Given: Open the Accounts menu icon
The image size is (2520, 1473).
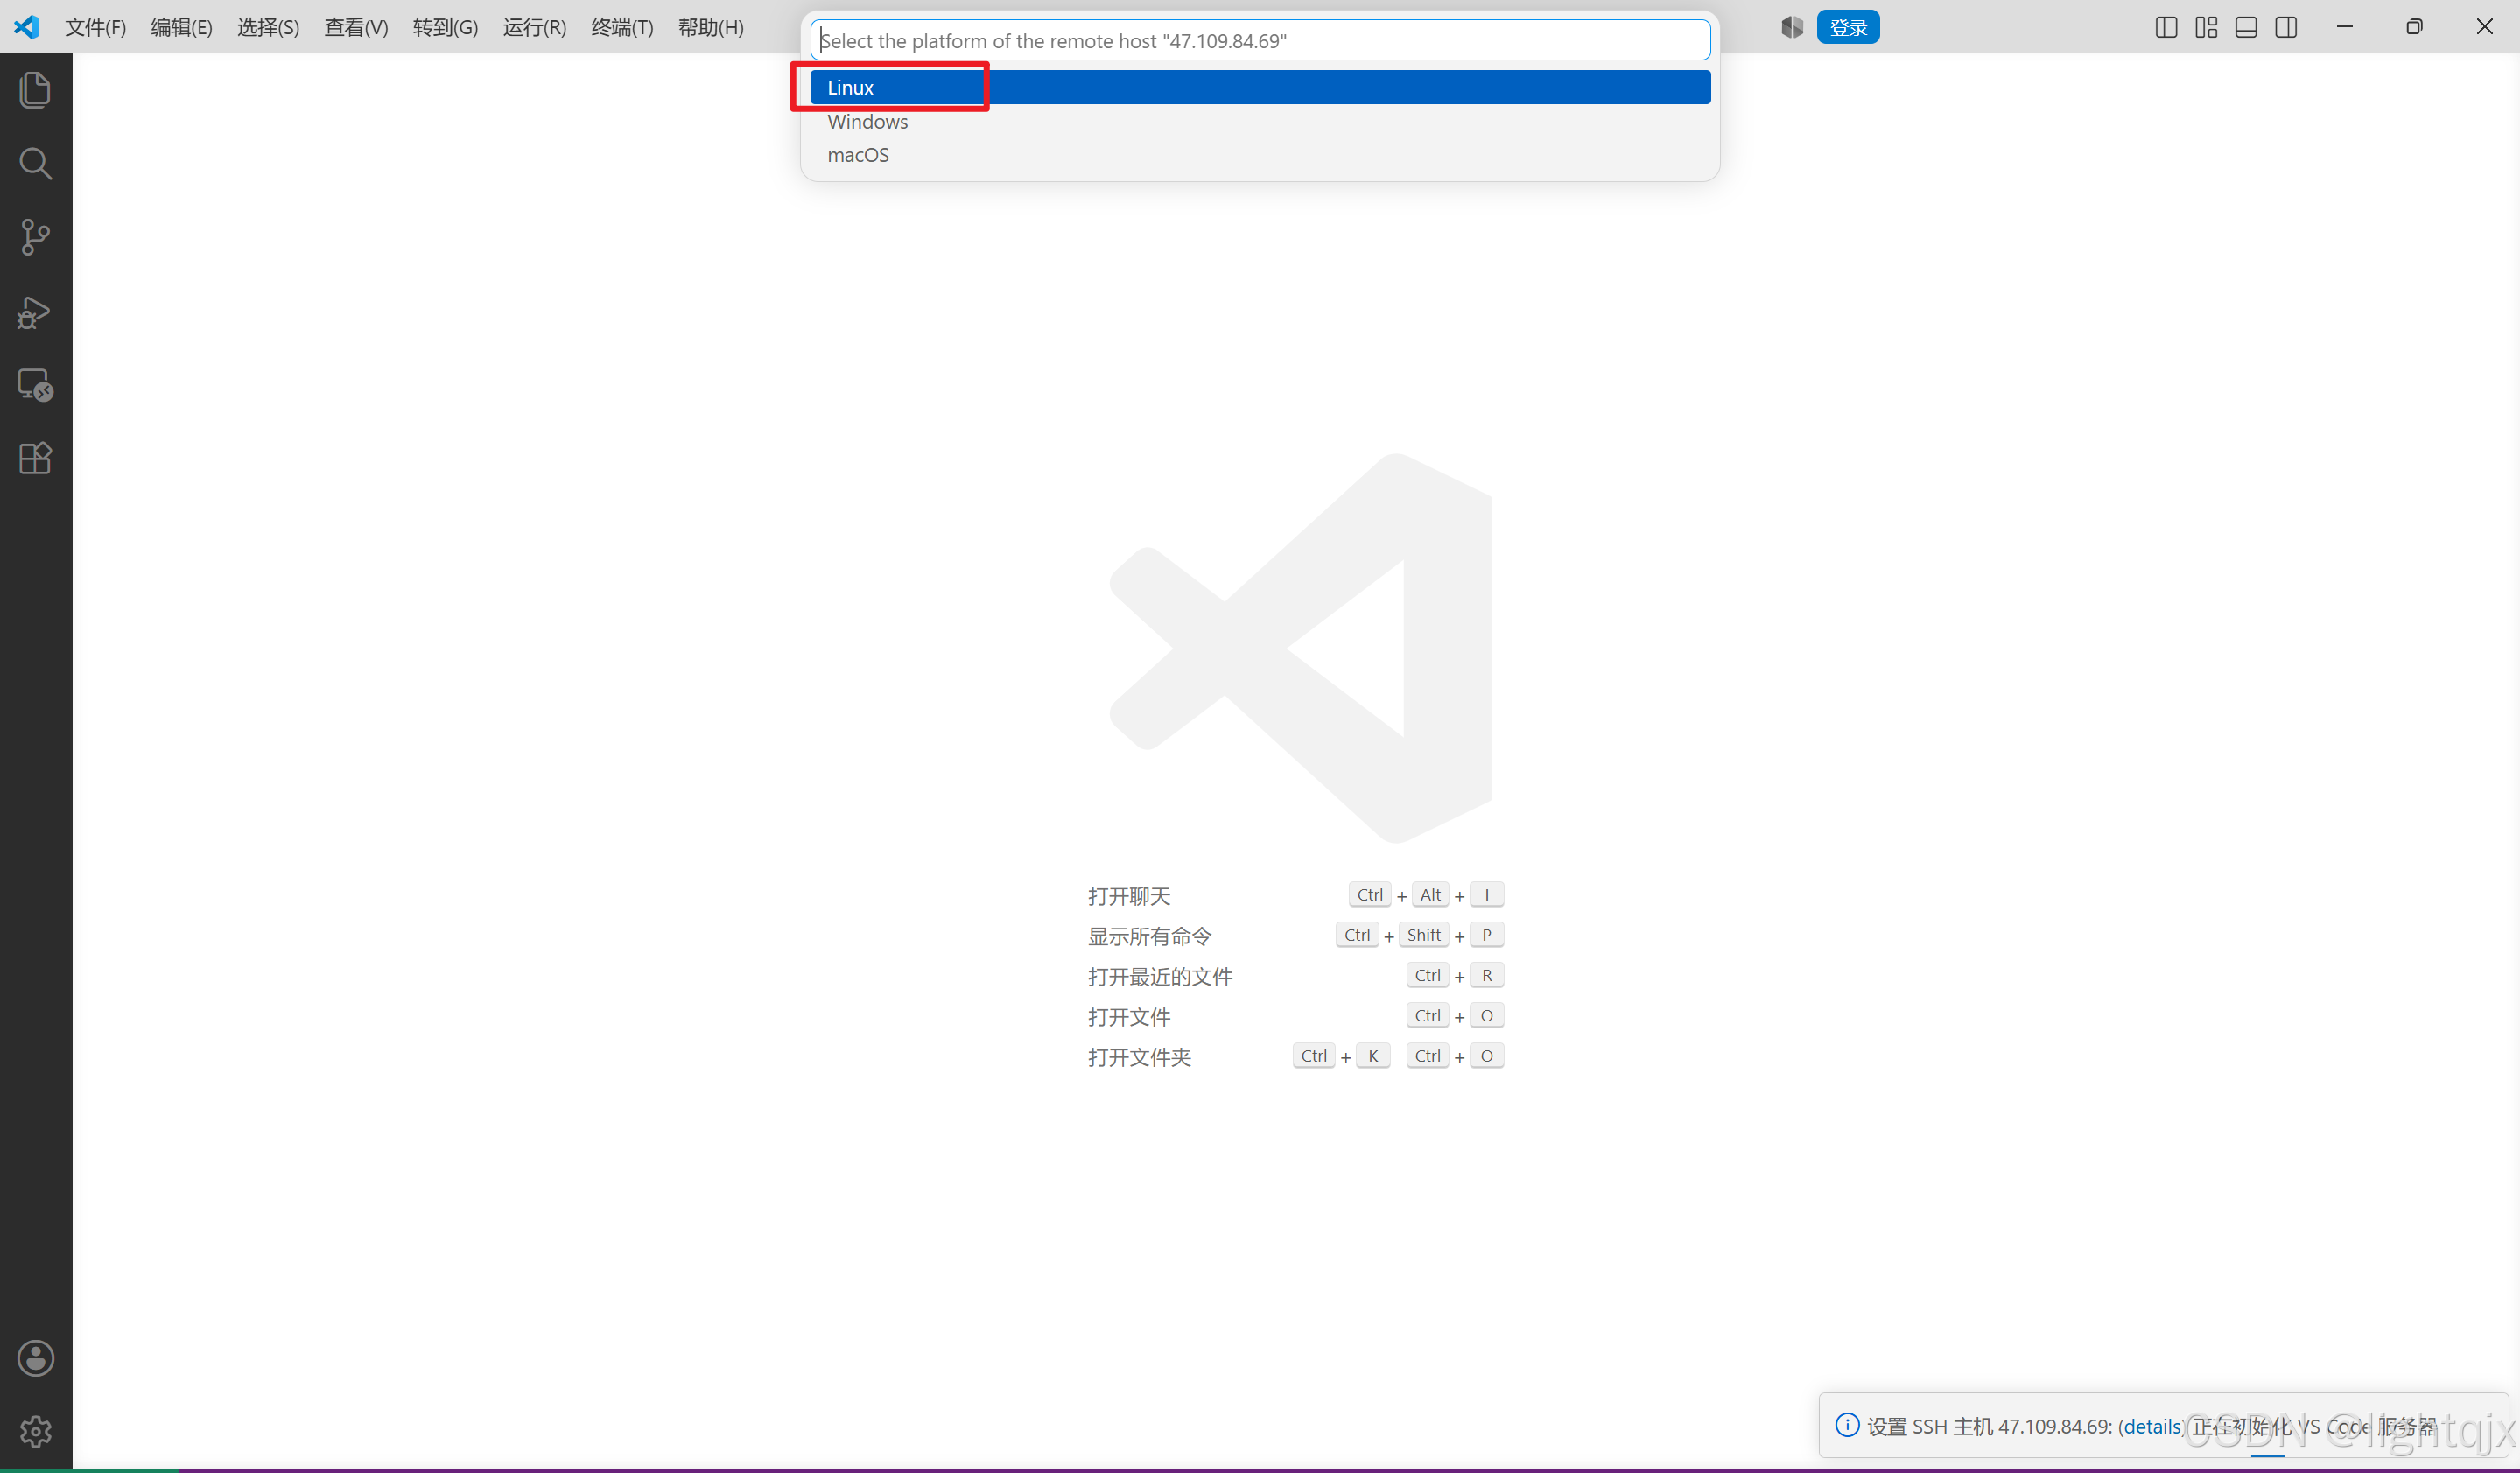Looking at the screenshot, I should coord(36,1358).
